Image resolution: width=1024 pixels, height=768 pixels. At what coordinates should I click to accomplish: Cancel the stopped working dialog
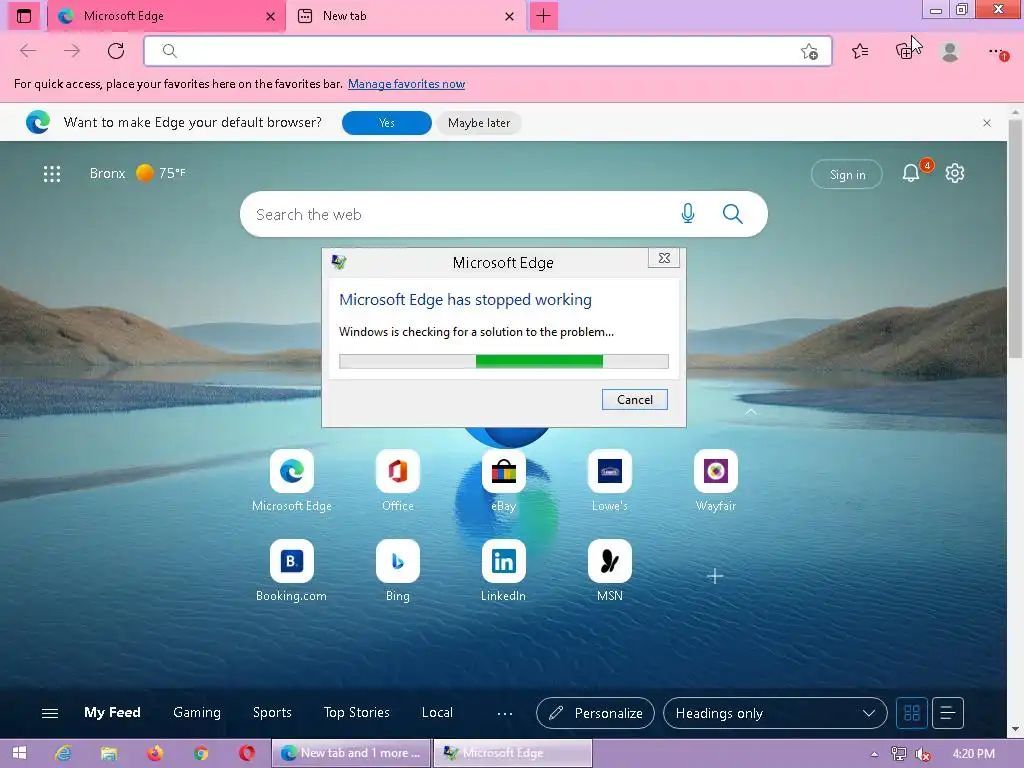point(635,400)
